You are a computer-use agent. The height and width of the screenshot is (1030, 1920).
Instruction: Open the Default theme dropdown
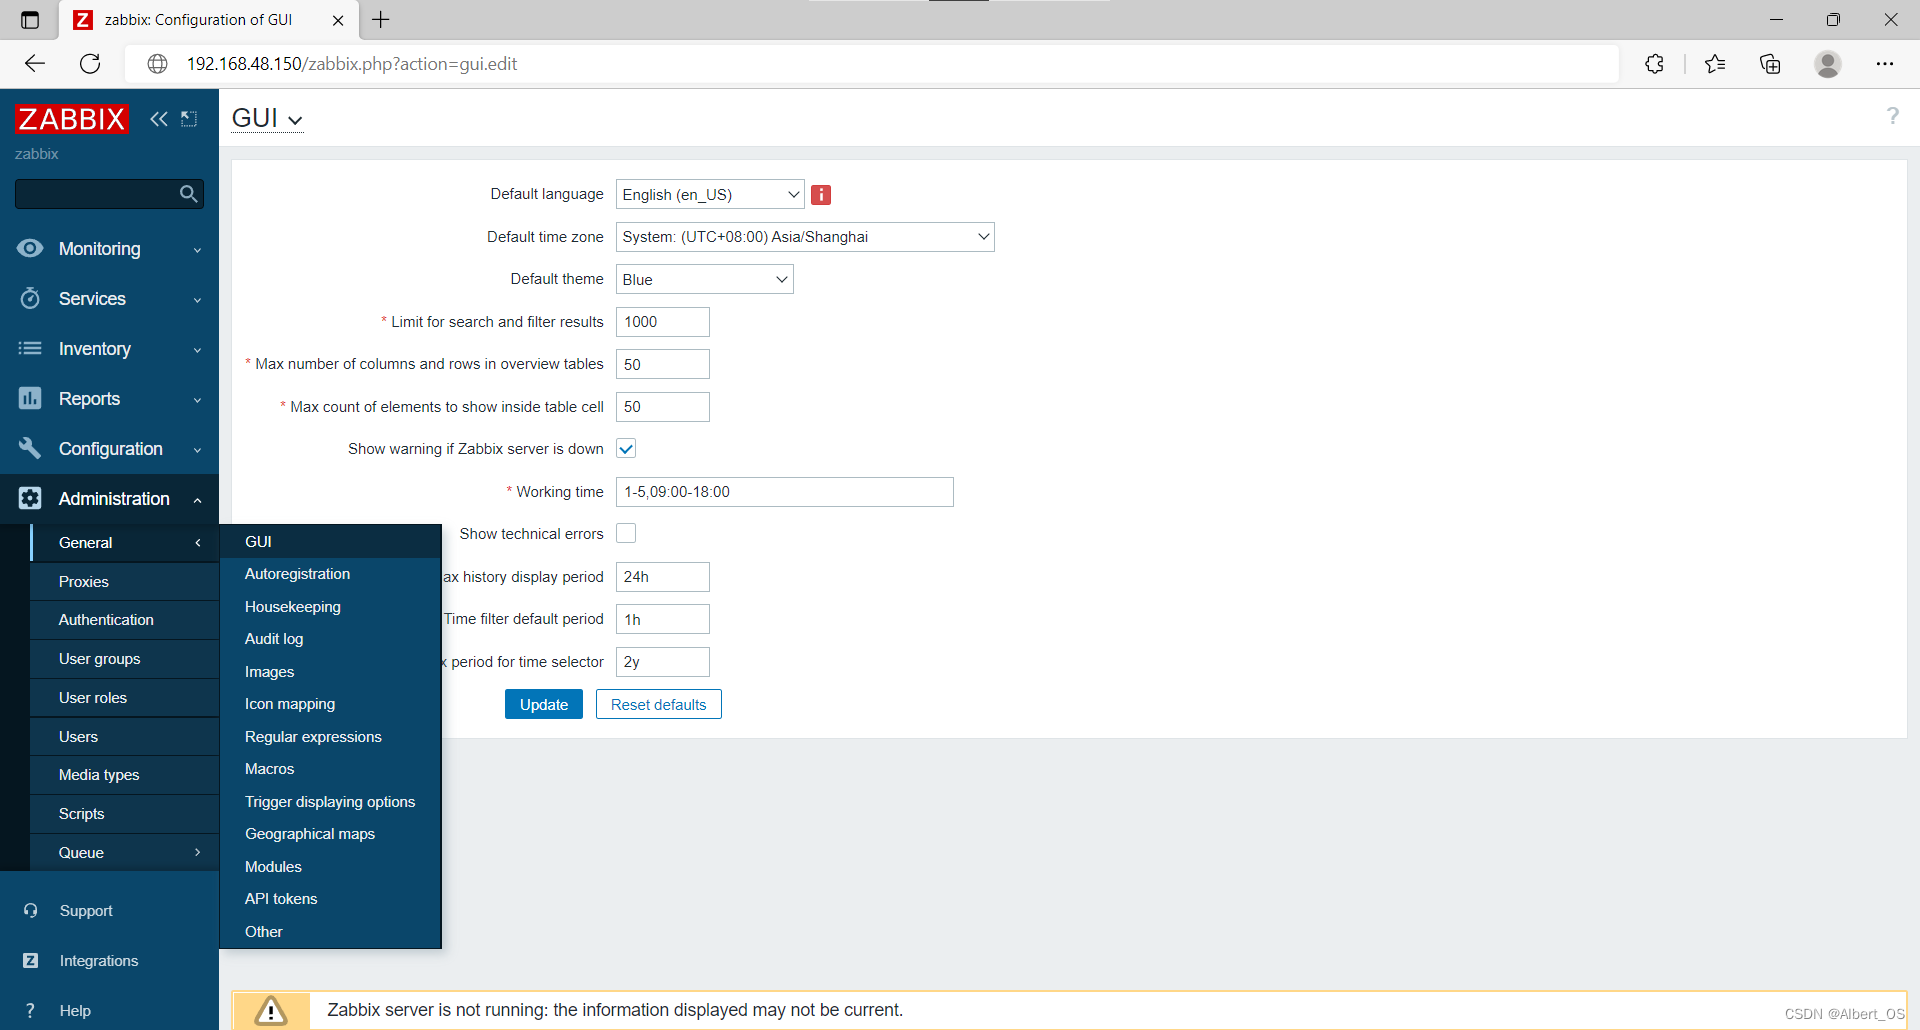click(704, 279)
